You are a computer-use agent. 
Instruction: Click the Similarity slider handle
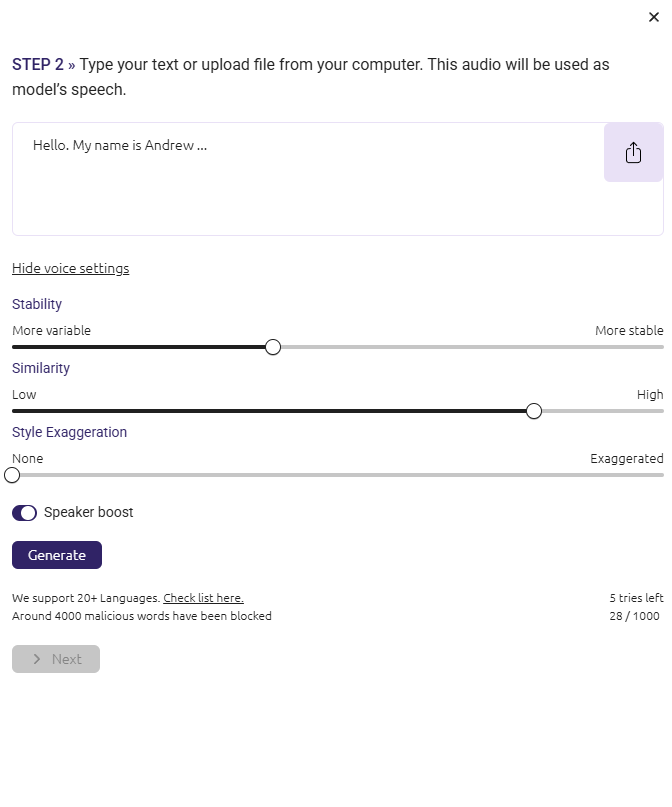pos(534,411)
